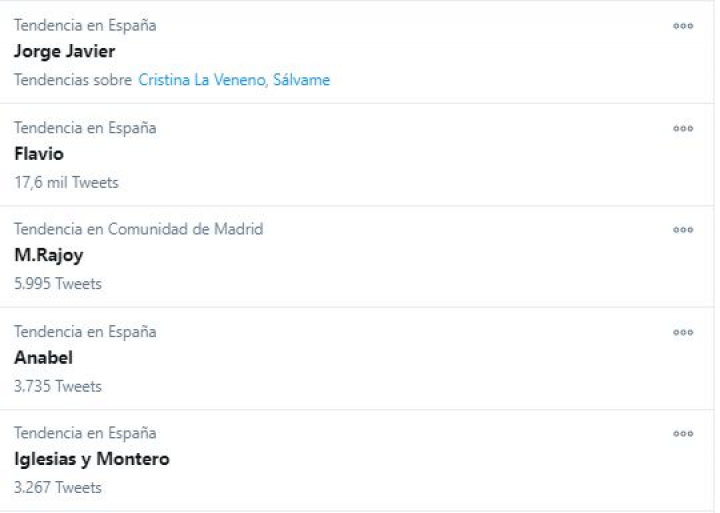Screen dimensions: 720x513
Task: Click the 3.735 Tweets count
Action: 58,386
